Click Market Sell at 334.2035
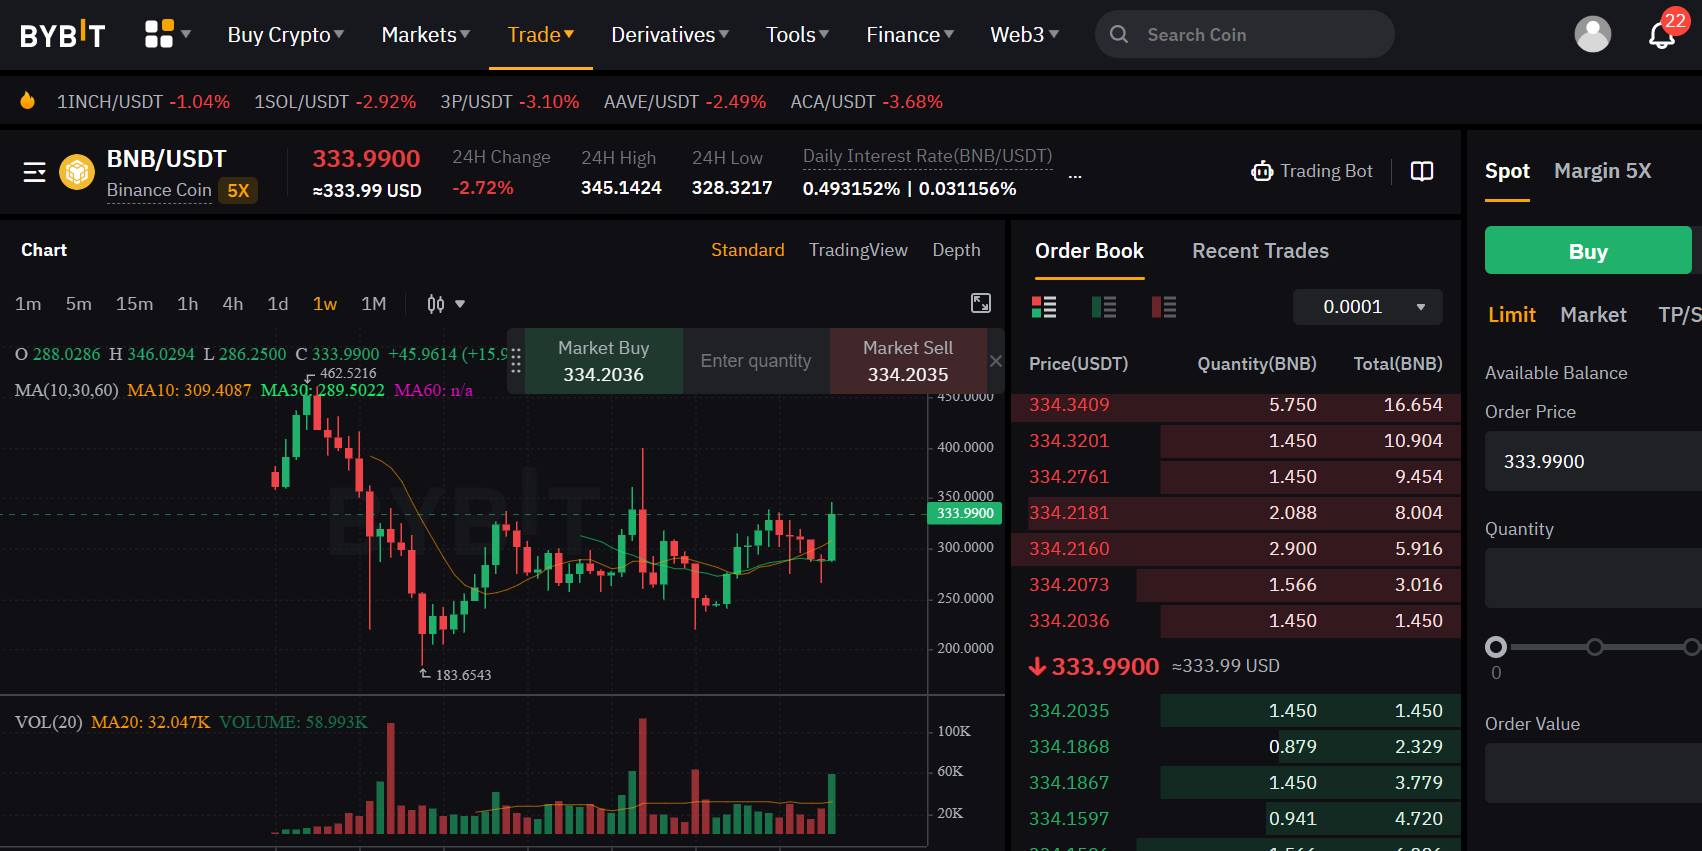 click(908, 361)
